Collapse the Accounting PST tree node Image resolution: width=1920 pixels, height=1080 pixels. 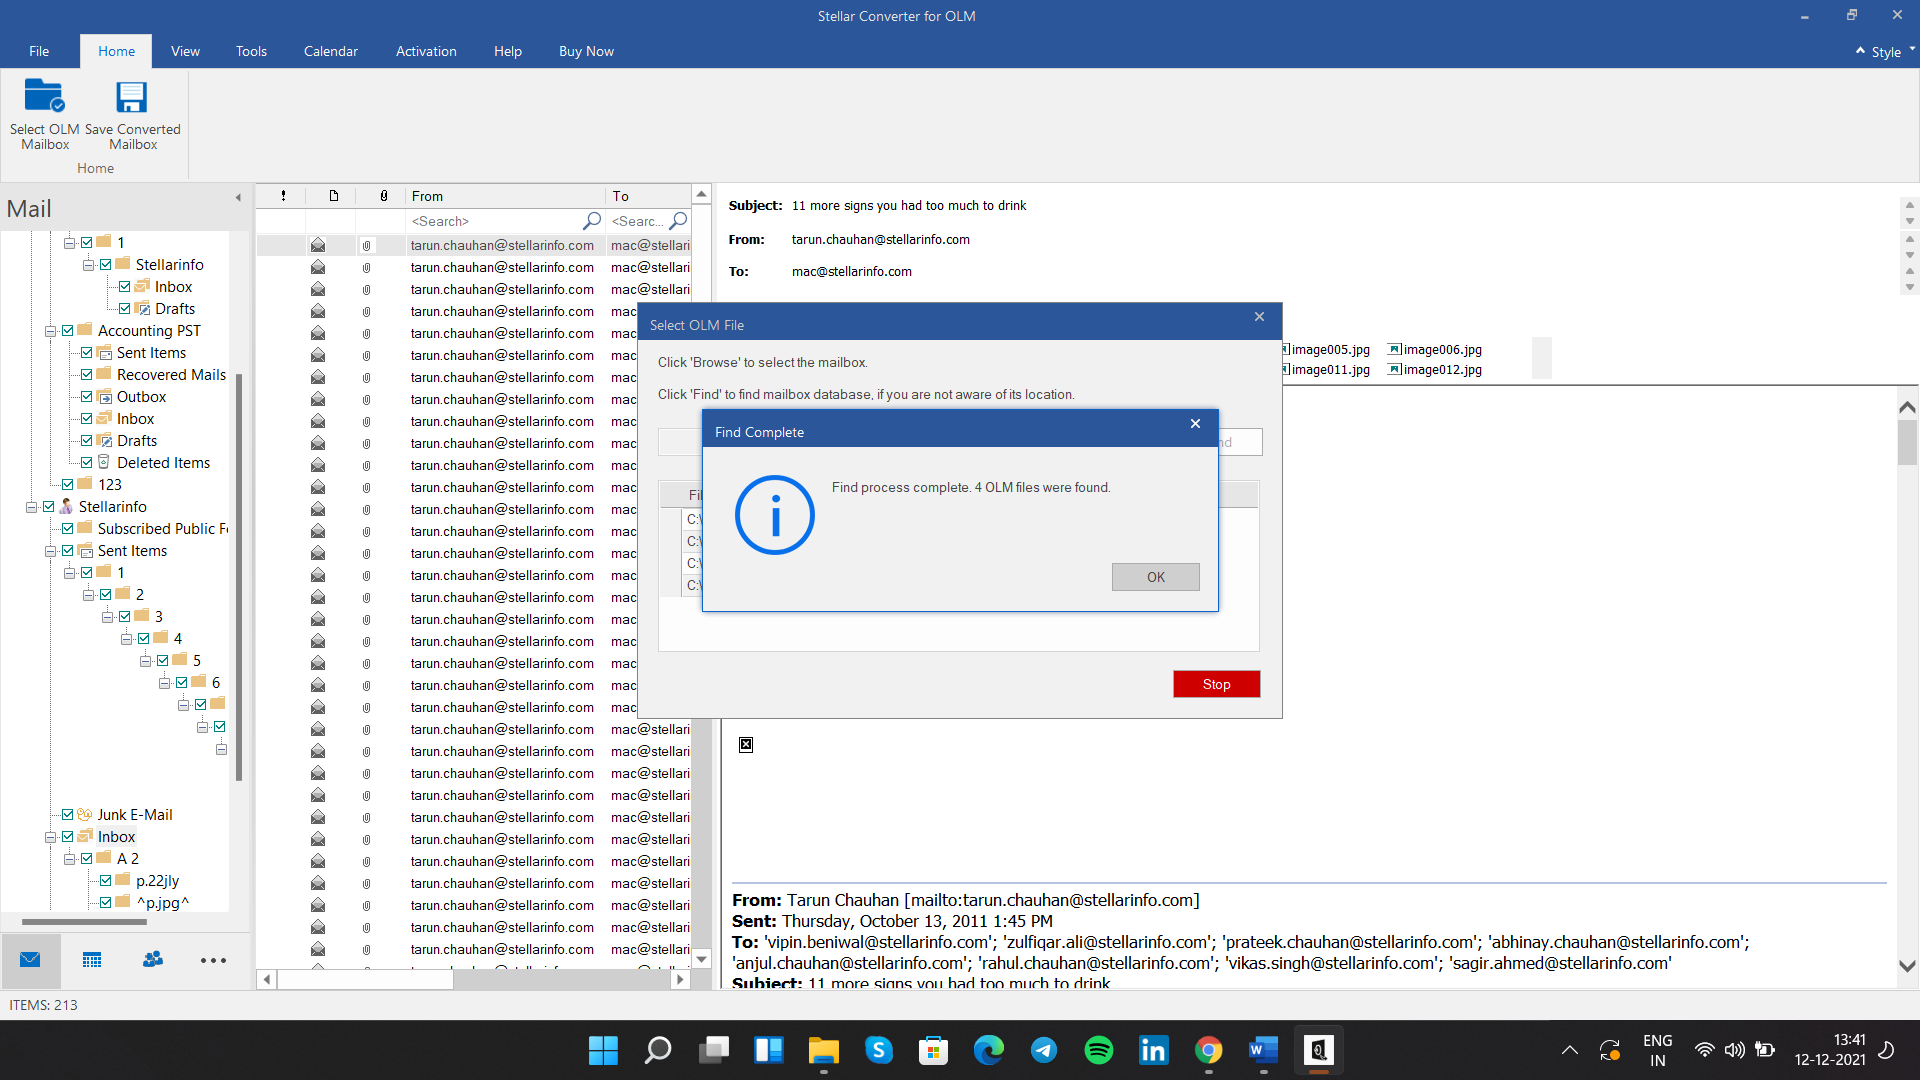pyautogui.click(x=50, y=331)
